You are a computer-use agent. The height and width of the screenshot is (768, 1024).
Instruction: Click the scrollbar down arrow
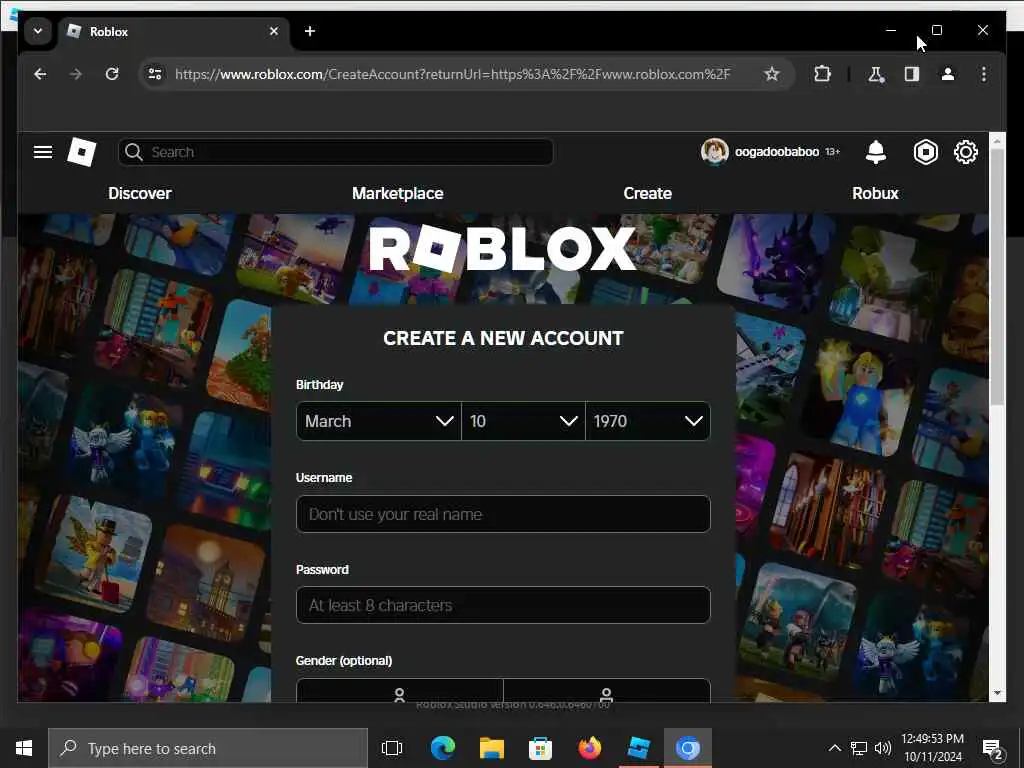(x=997, y=693)
